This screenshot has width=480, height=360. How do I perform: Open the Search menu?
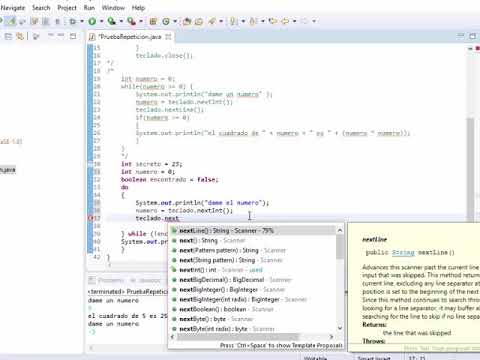(41, 7)
